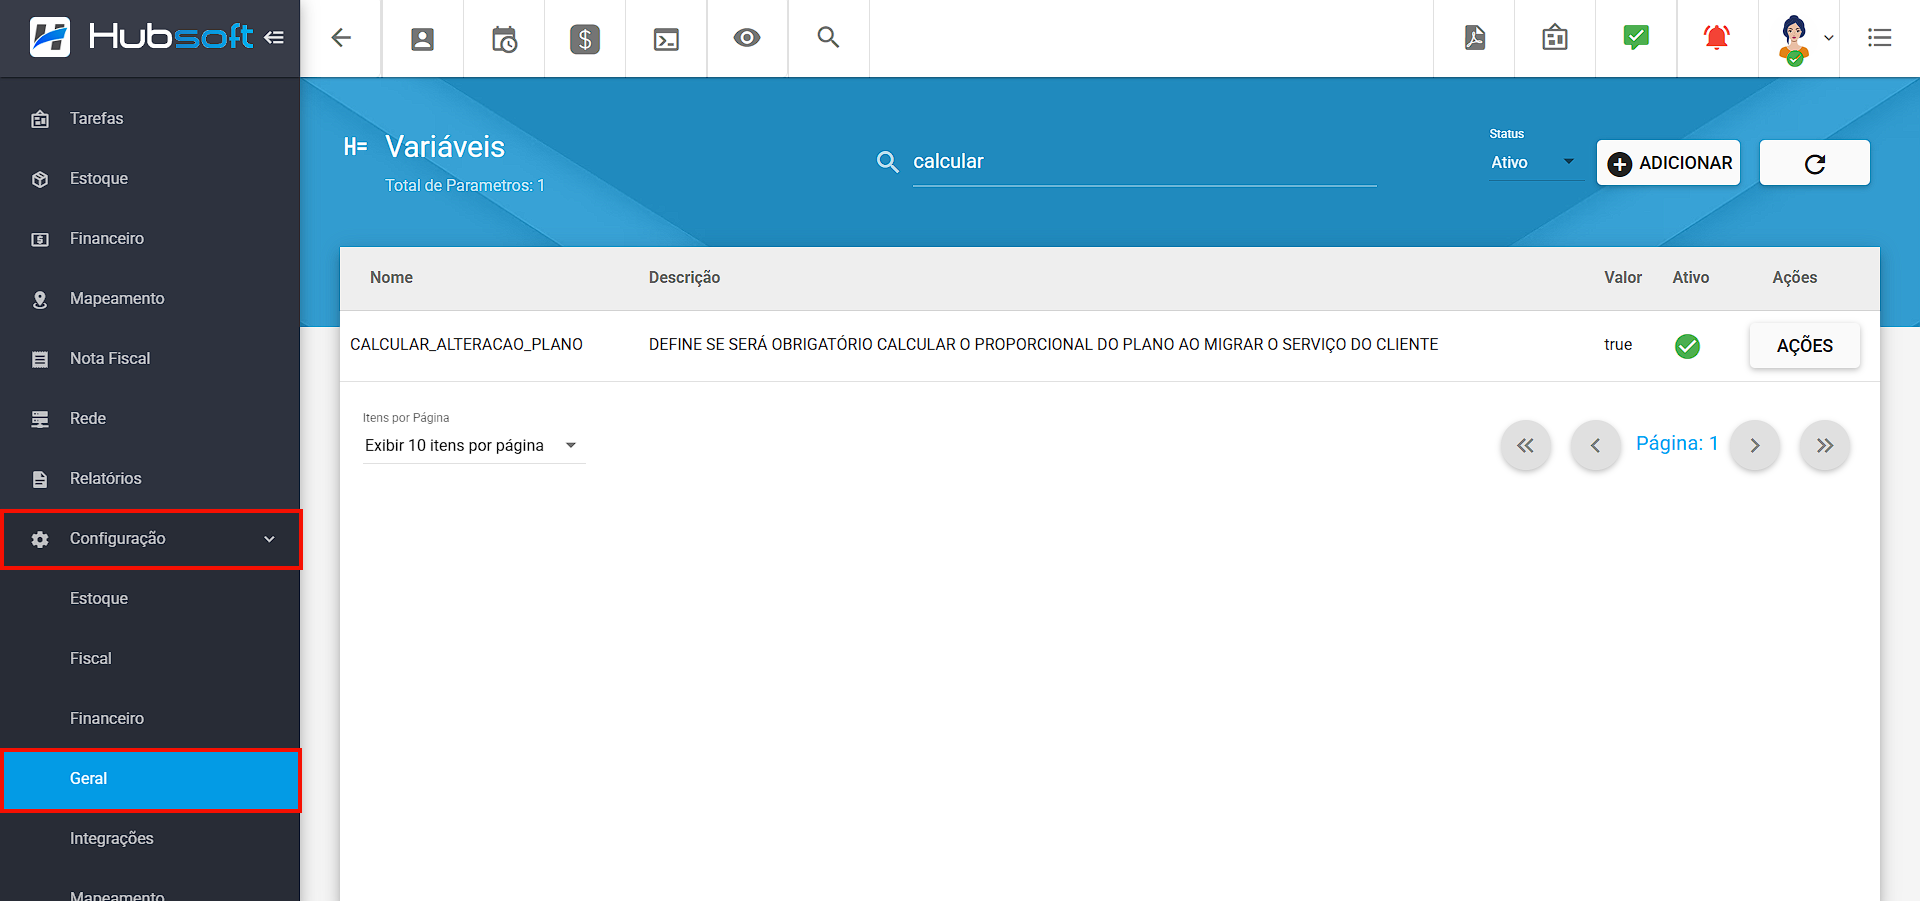Open the client contact card icon

(423, 39)
